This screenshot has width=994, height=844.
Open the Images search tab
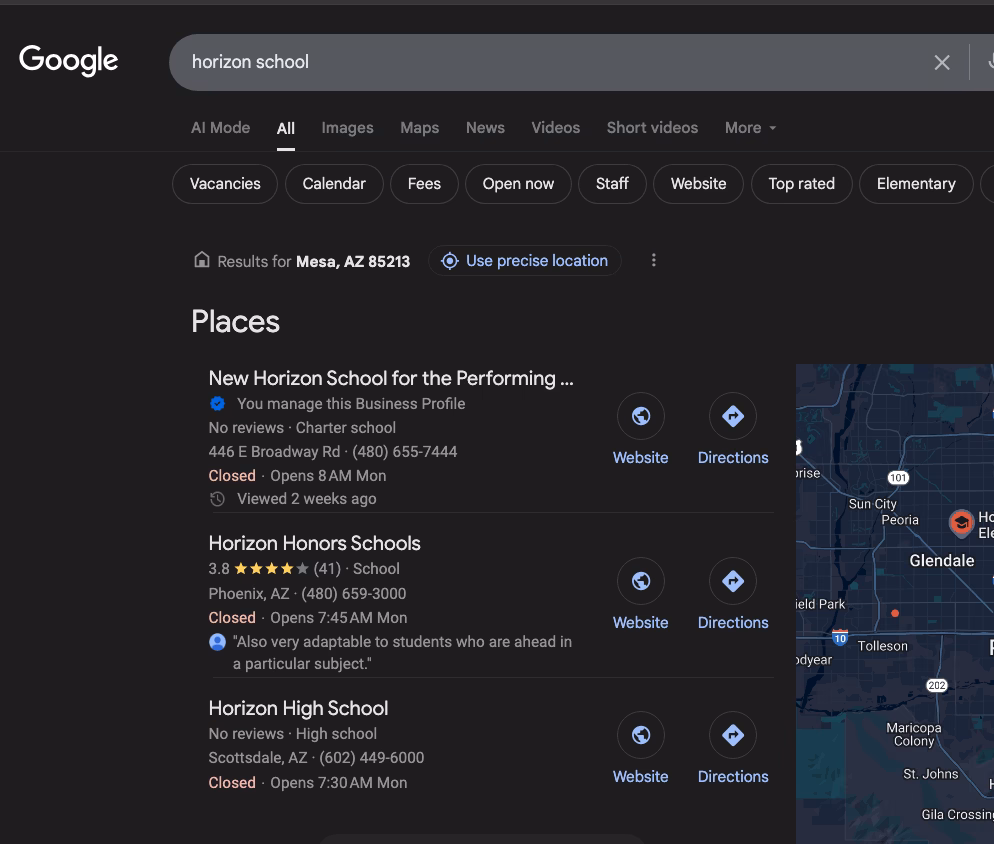point(346,128)
